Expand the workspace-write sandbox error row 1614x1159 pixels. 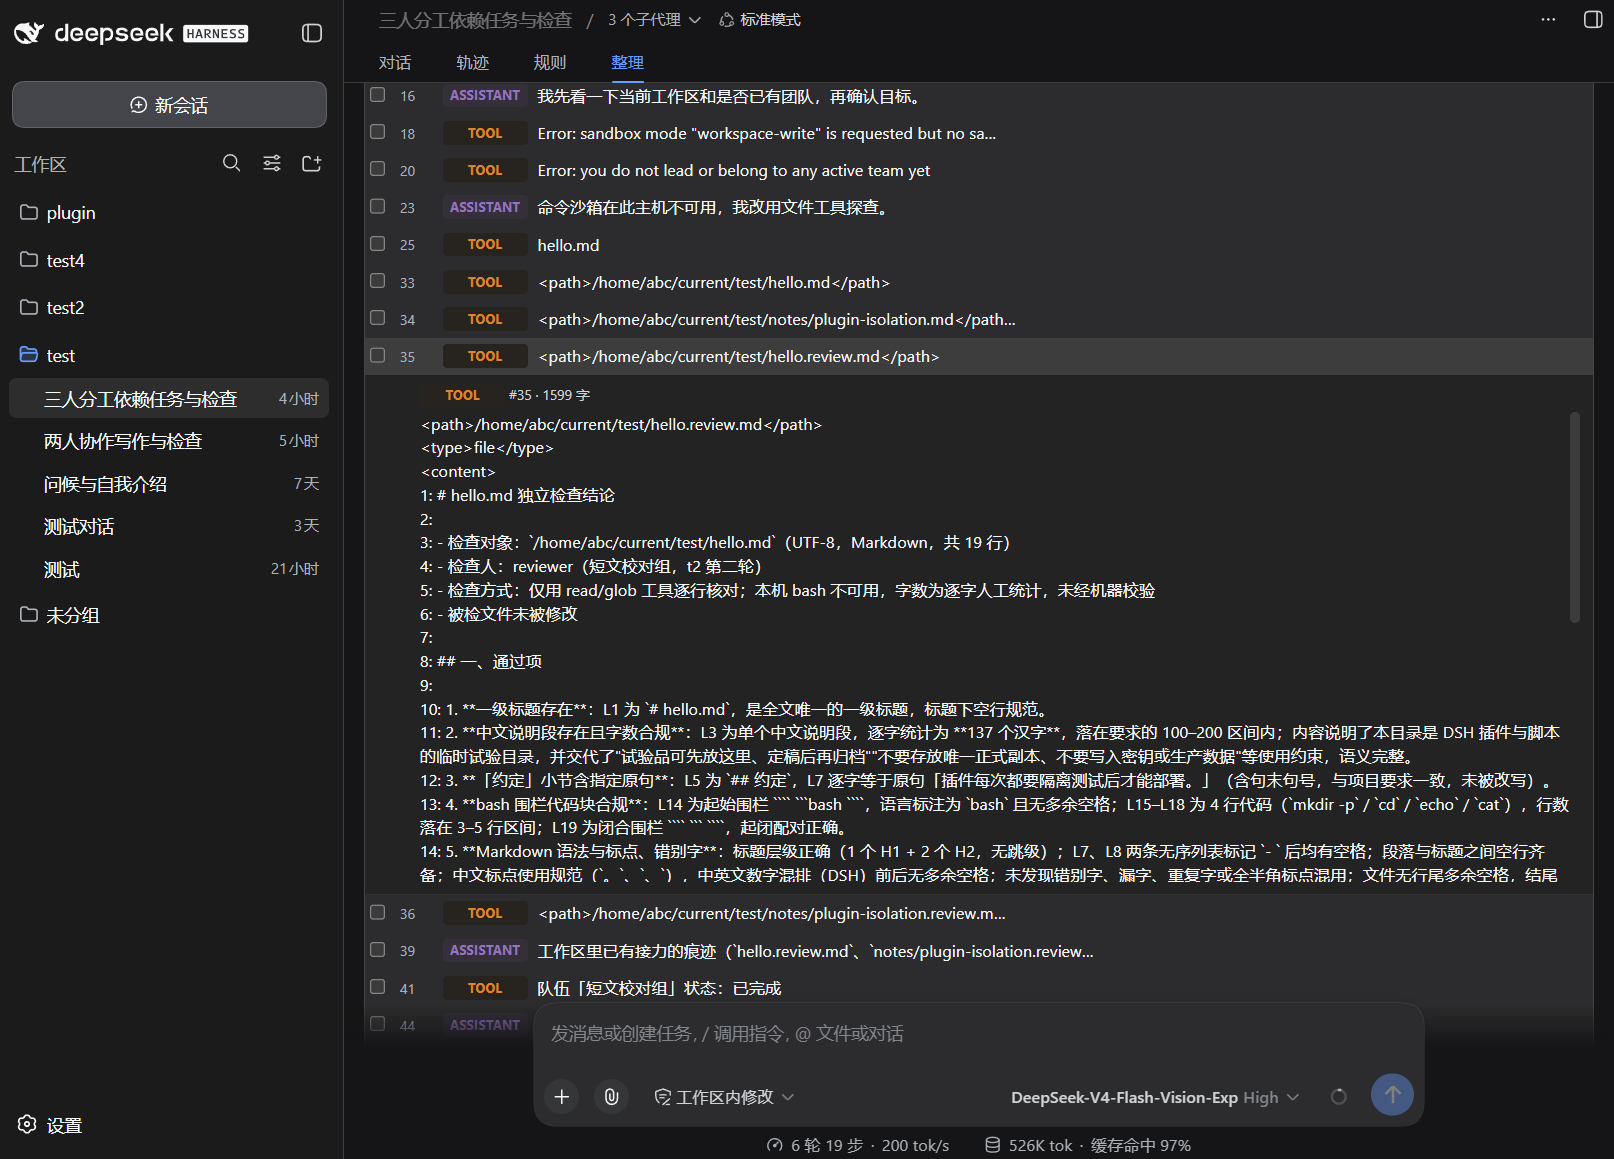(x=979, y=133)
